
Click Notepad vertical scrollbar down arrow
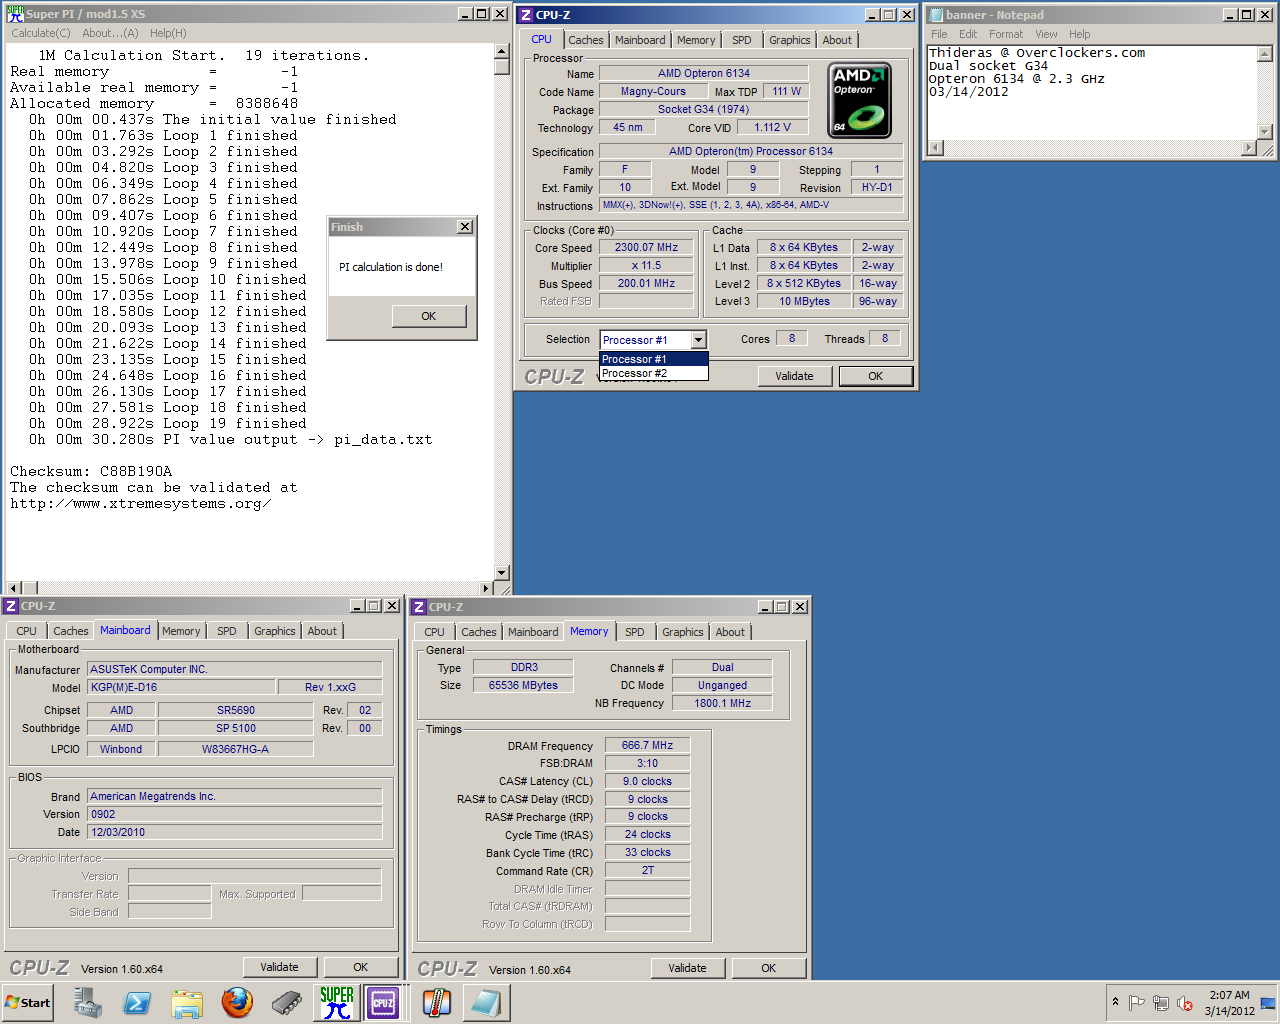(x=1265, y=132)
